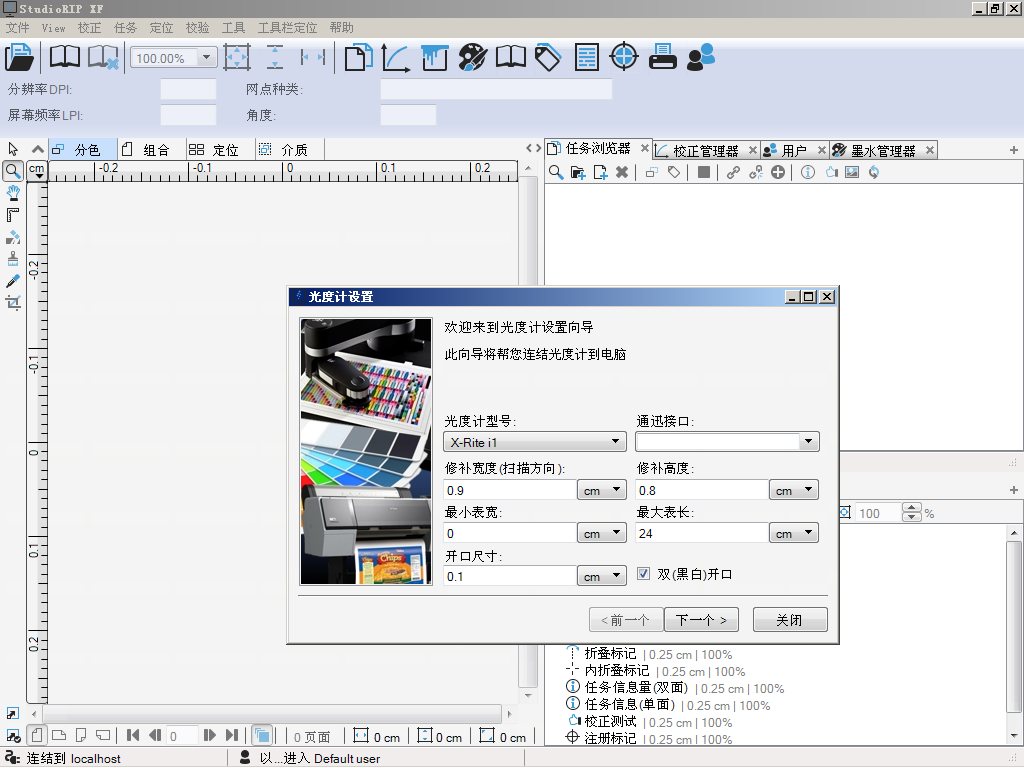Click the fit width icon
This screenshot has height=768, width=1024.
point(313,57)
